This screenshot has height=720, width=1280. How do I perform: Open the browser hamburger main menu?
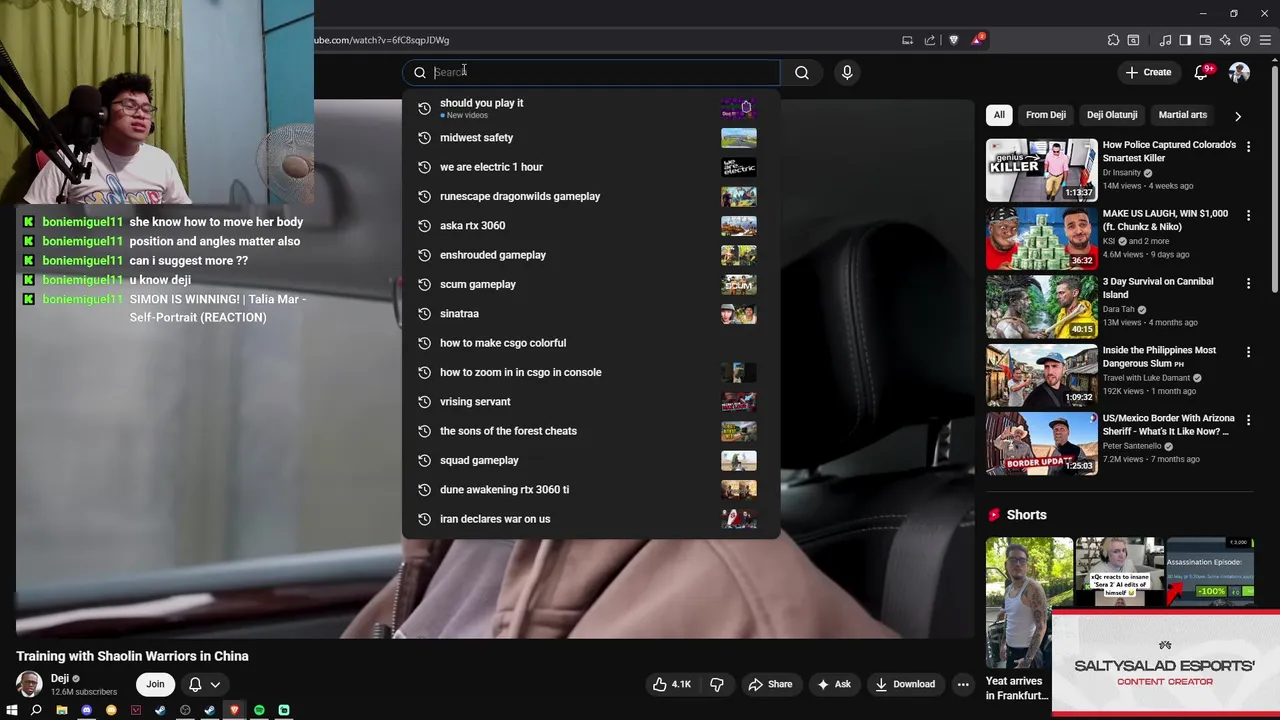[x=1265, y=40]
